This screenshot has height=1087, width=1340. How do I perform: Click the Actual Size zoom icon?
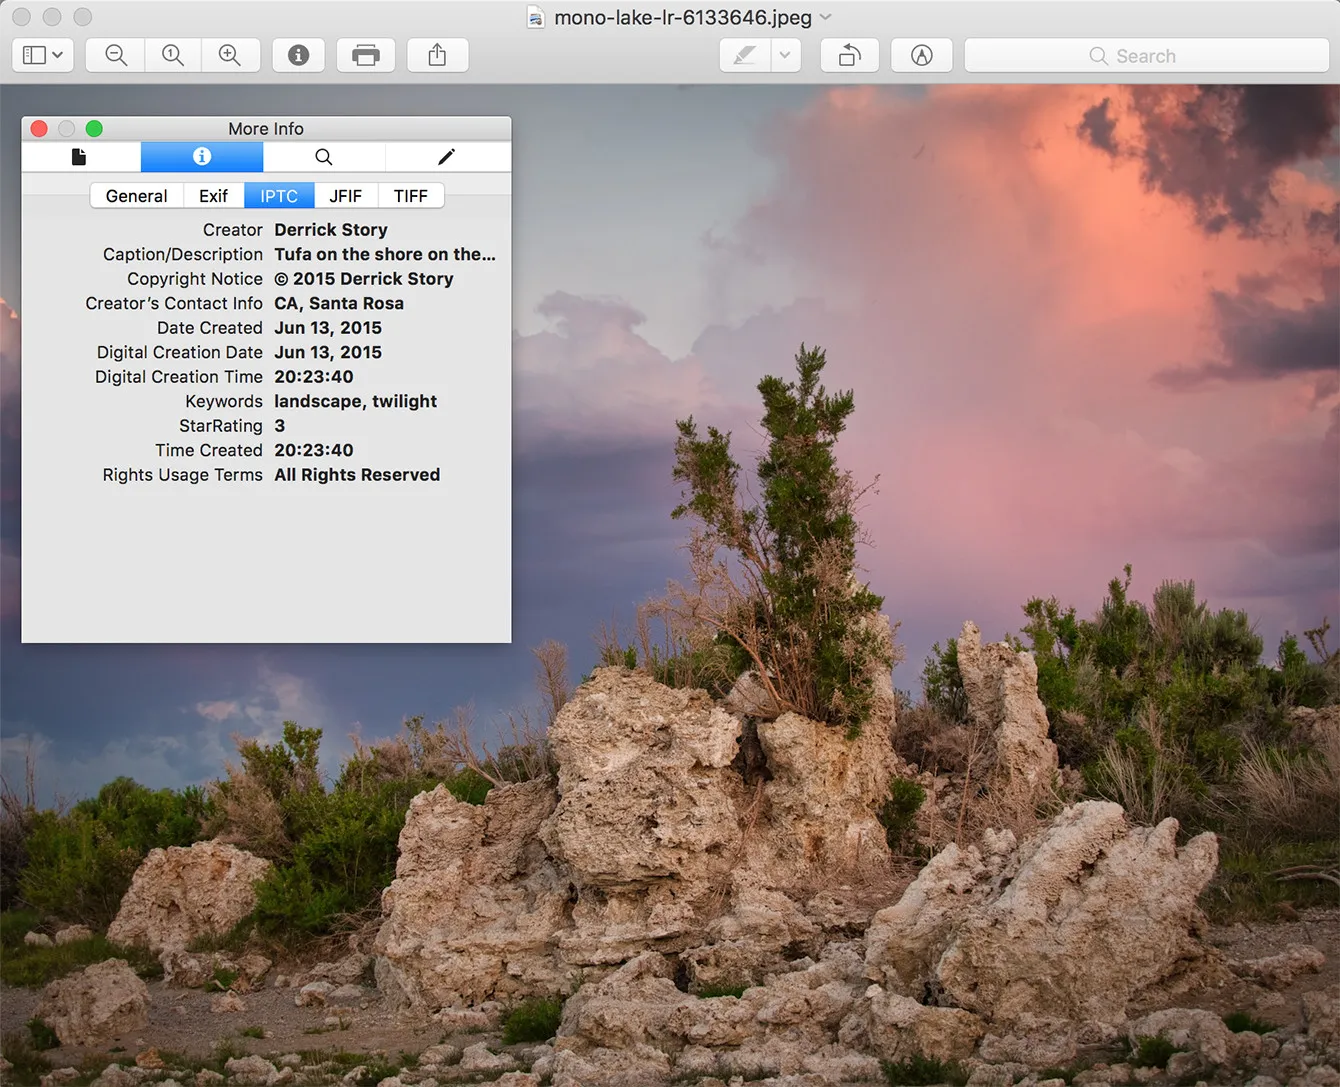tap(173, 56)
